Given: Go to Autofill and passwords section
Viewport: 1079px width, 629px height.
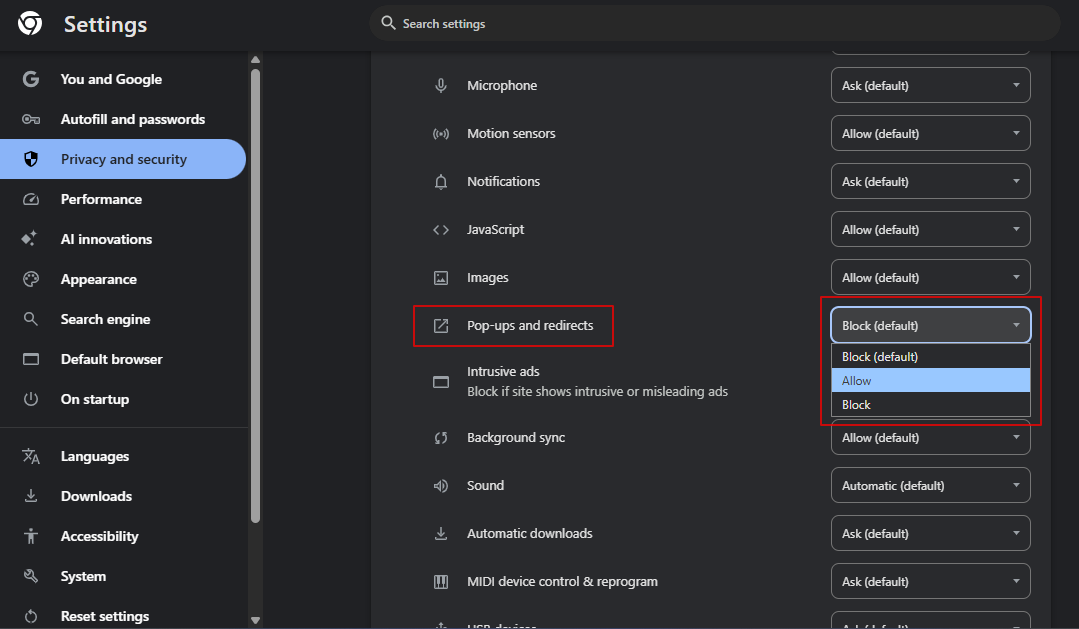Looking at the screenshot, I should 122,119.
